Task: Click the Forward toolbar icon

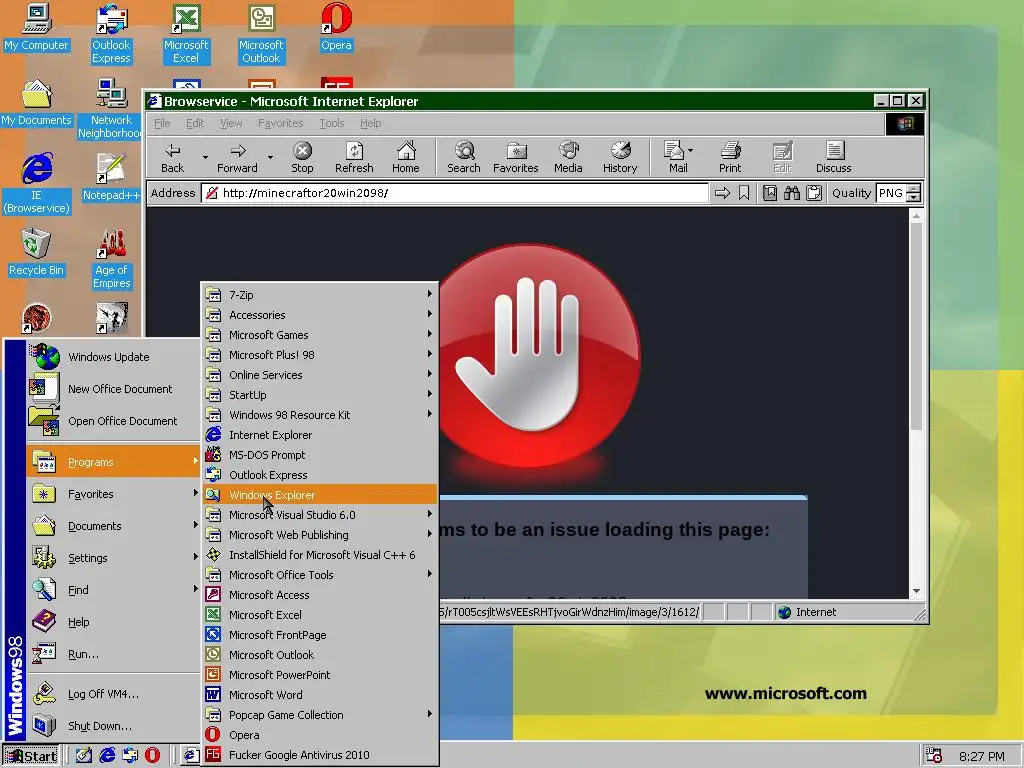Action: 237,157
